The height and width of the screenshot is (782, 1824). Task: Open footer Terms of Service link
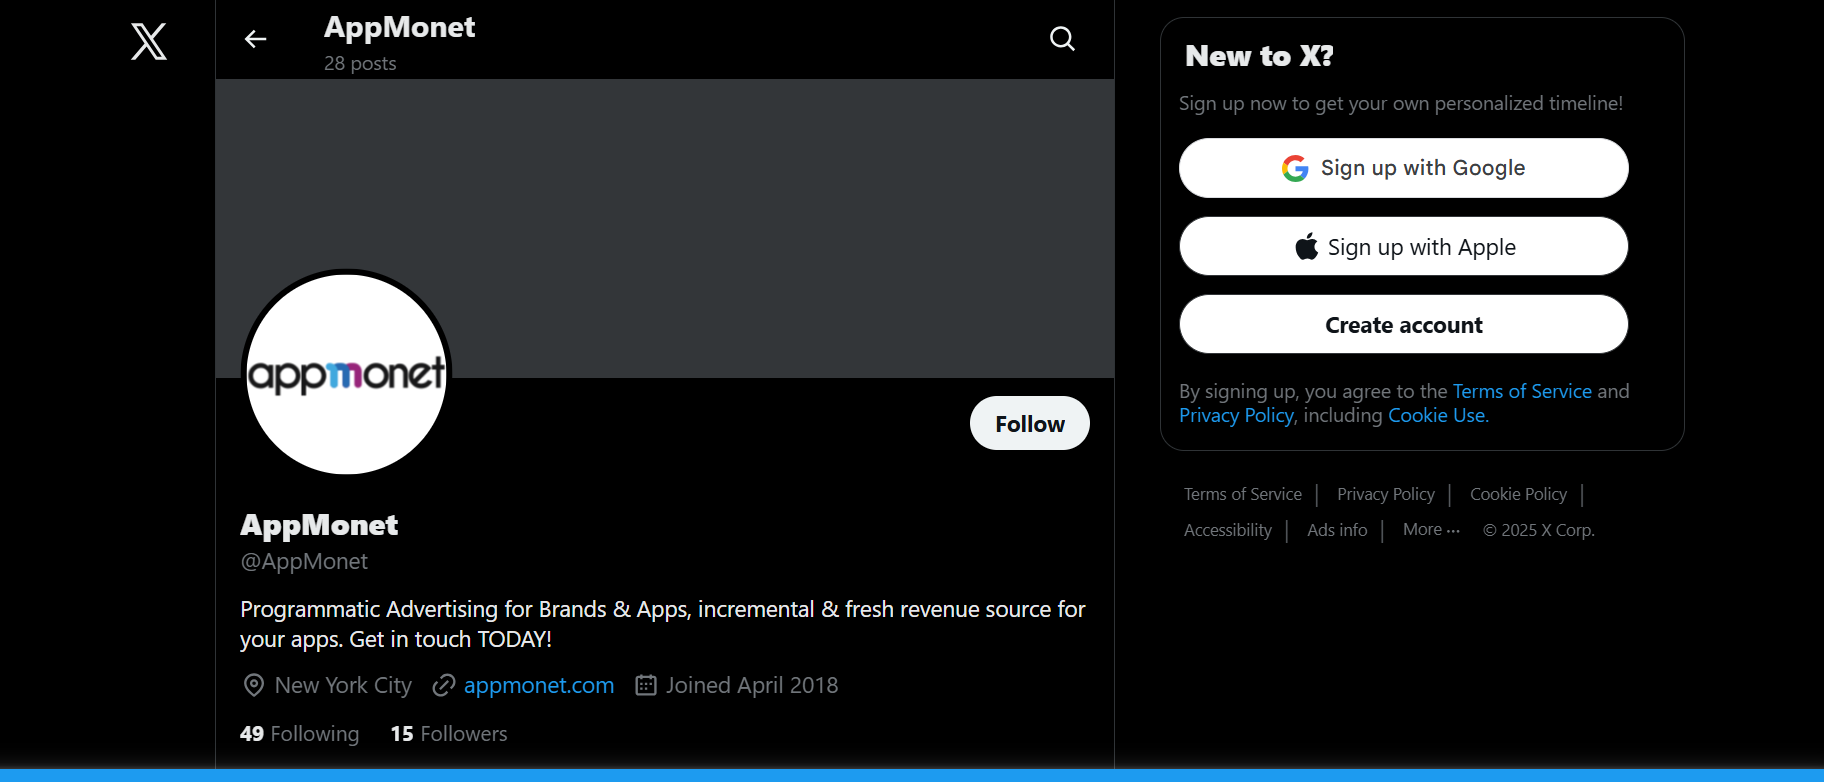[x=1243, y=494]
